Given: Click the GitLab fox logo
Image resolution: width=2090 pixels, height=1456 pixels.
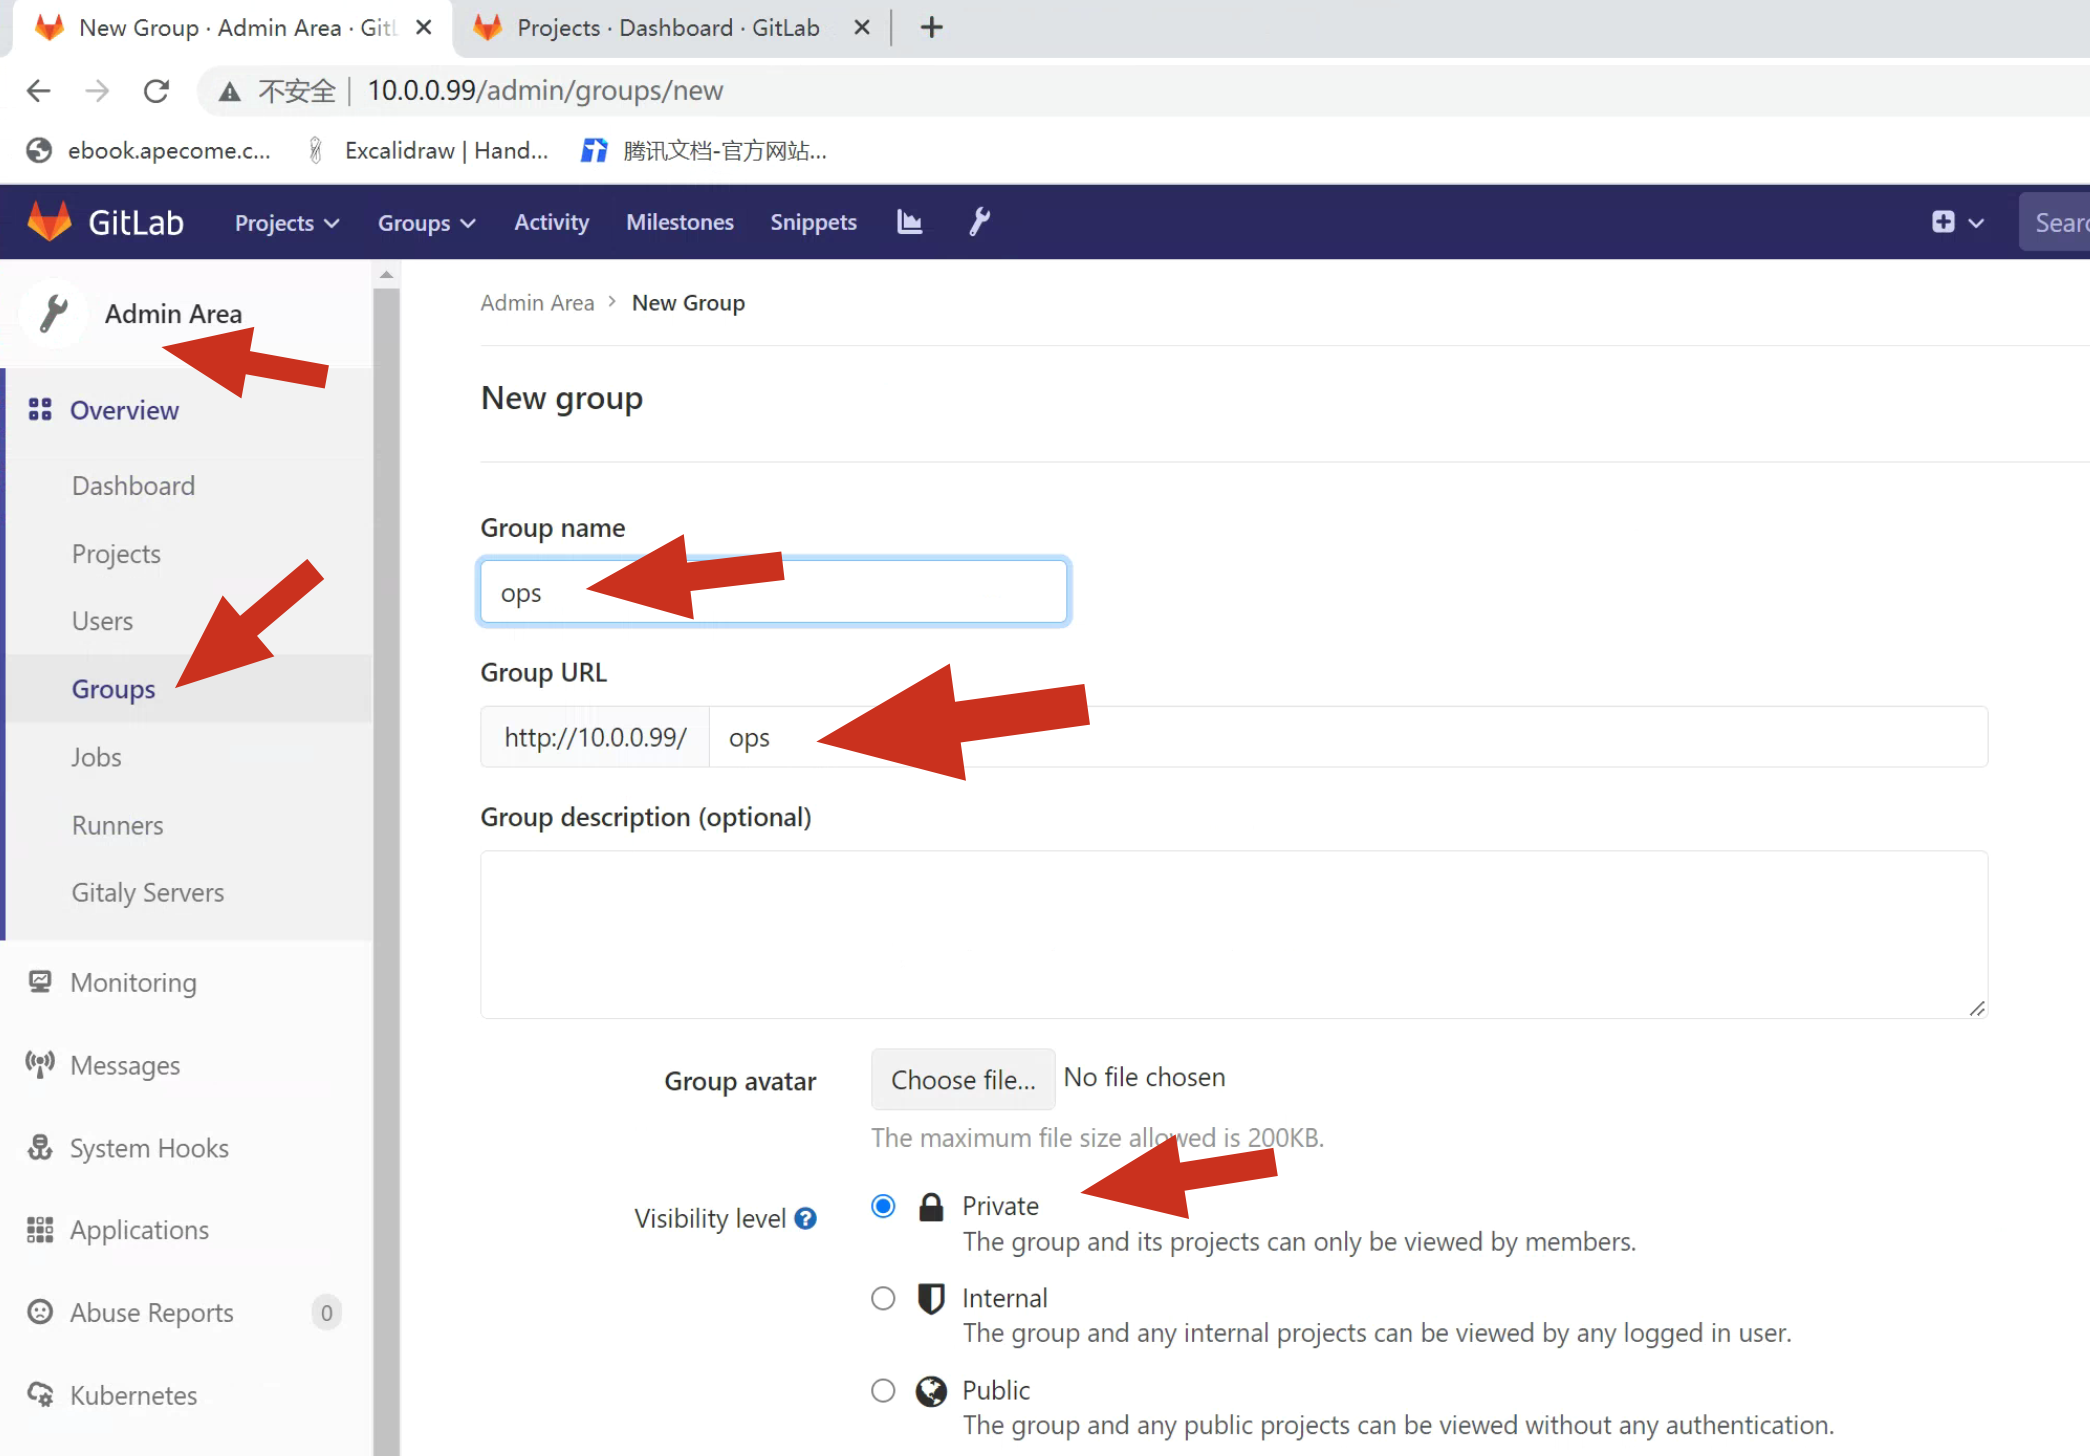Looking at the screenshot, I should [x=49, y=222].
